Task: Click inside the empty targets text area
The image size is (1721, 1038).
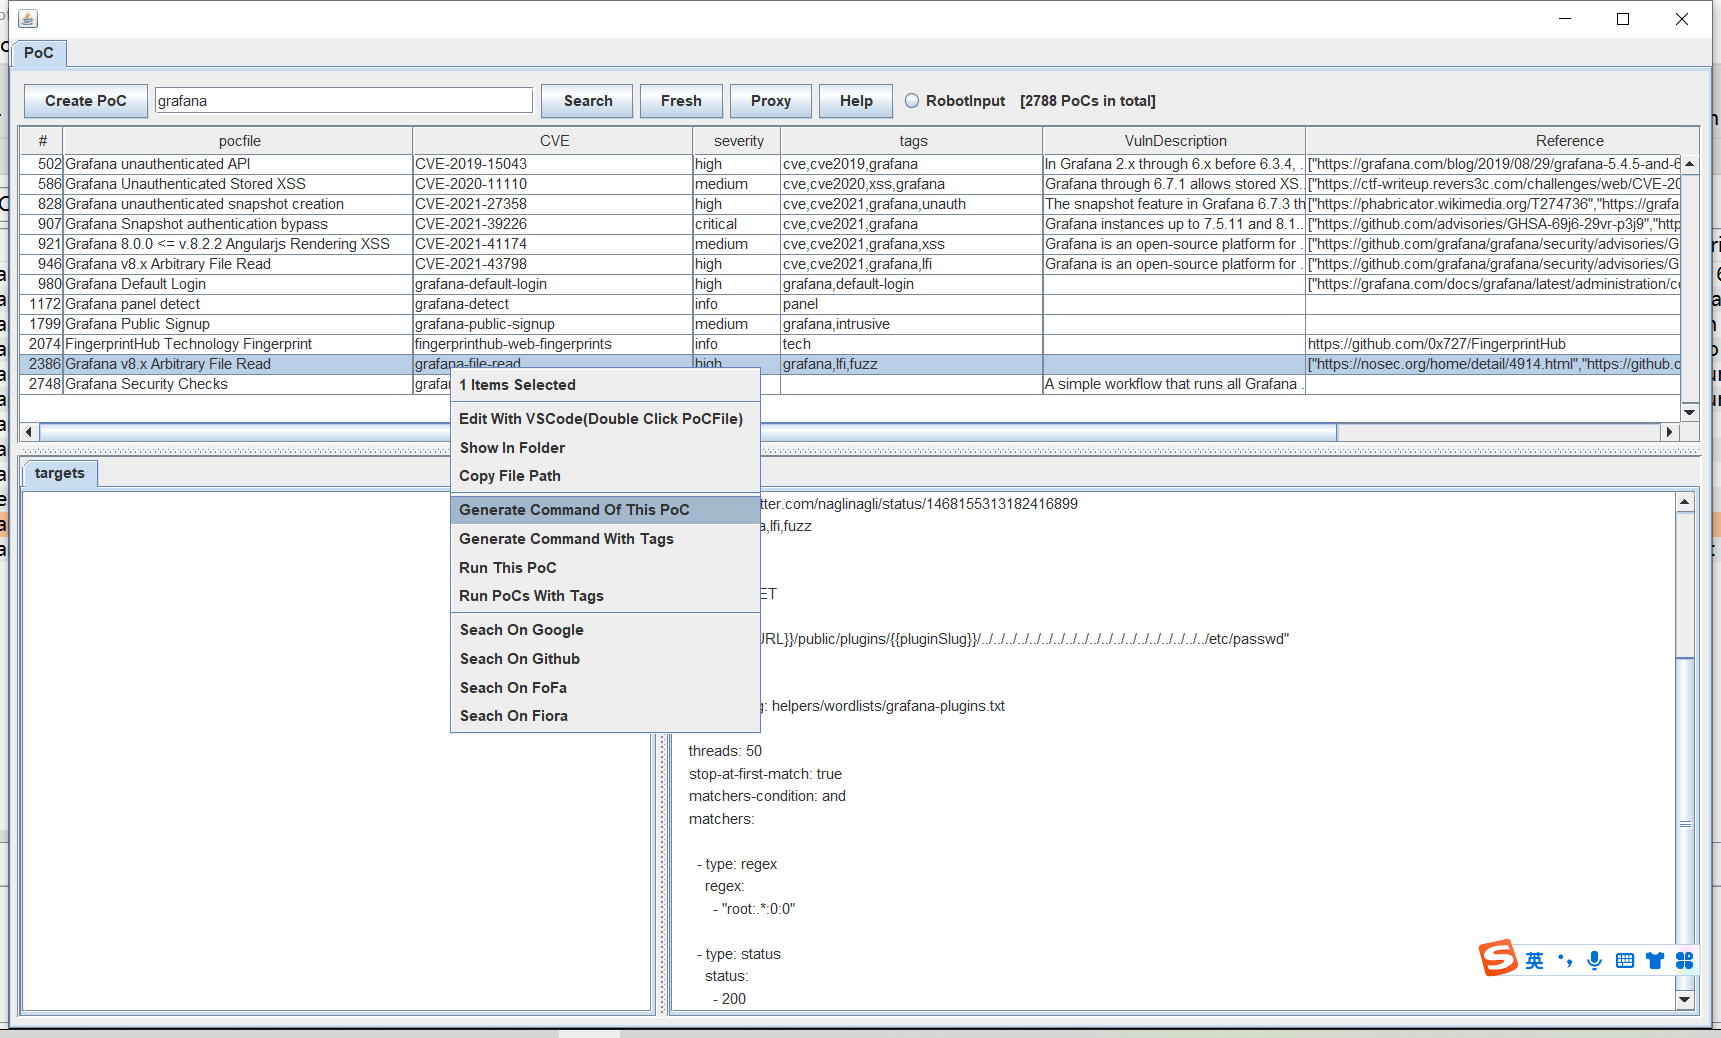Action: pos(337,751)
